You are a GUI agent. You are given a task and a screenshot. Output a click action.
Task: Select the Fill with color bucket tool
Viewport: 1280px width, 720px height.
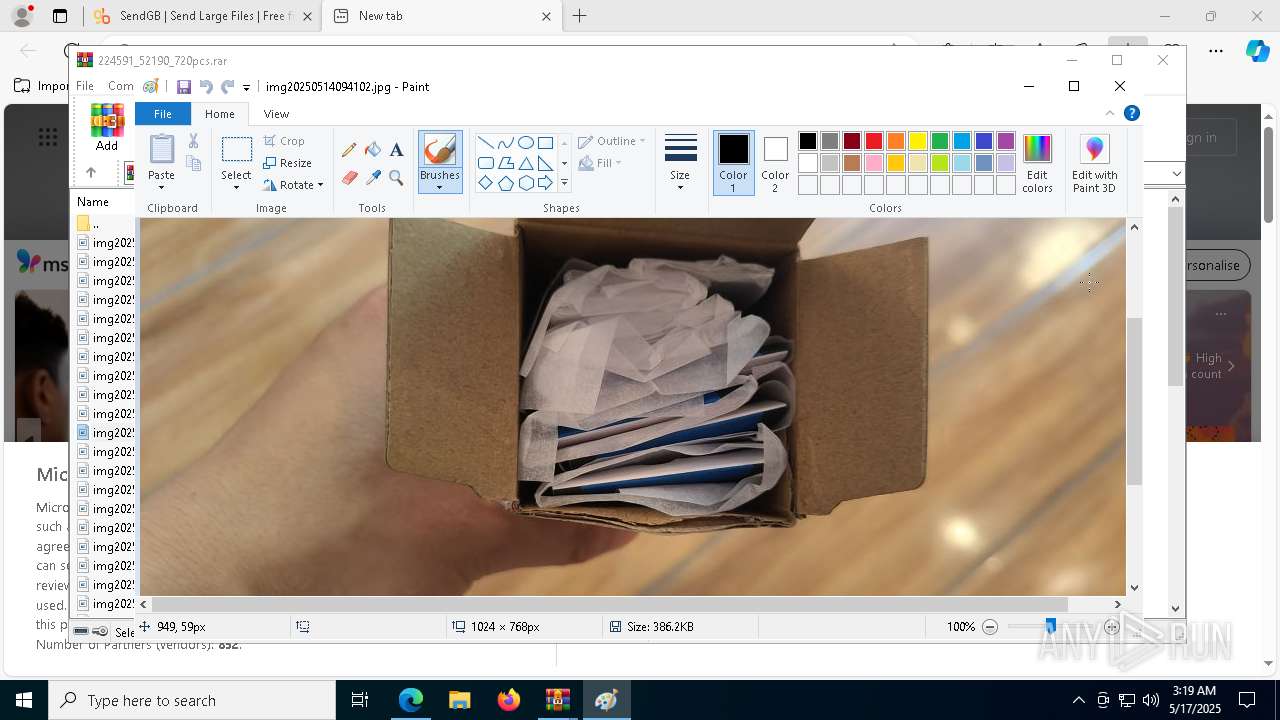(373, 150)
